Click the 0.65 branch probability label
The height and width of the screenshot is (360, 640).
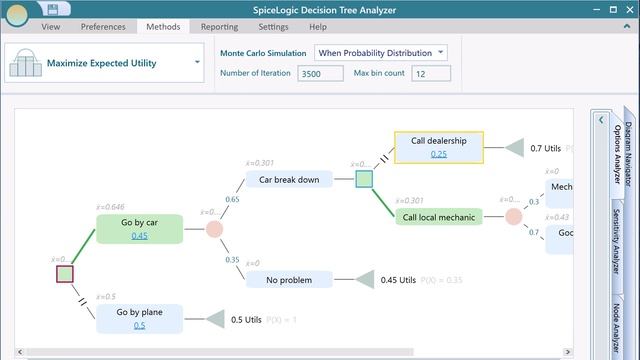(232, 199)
